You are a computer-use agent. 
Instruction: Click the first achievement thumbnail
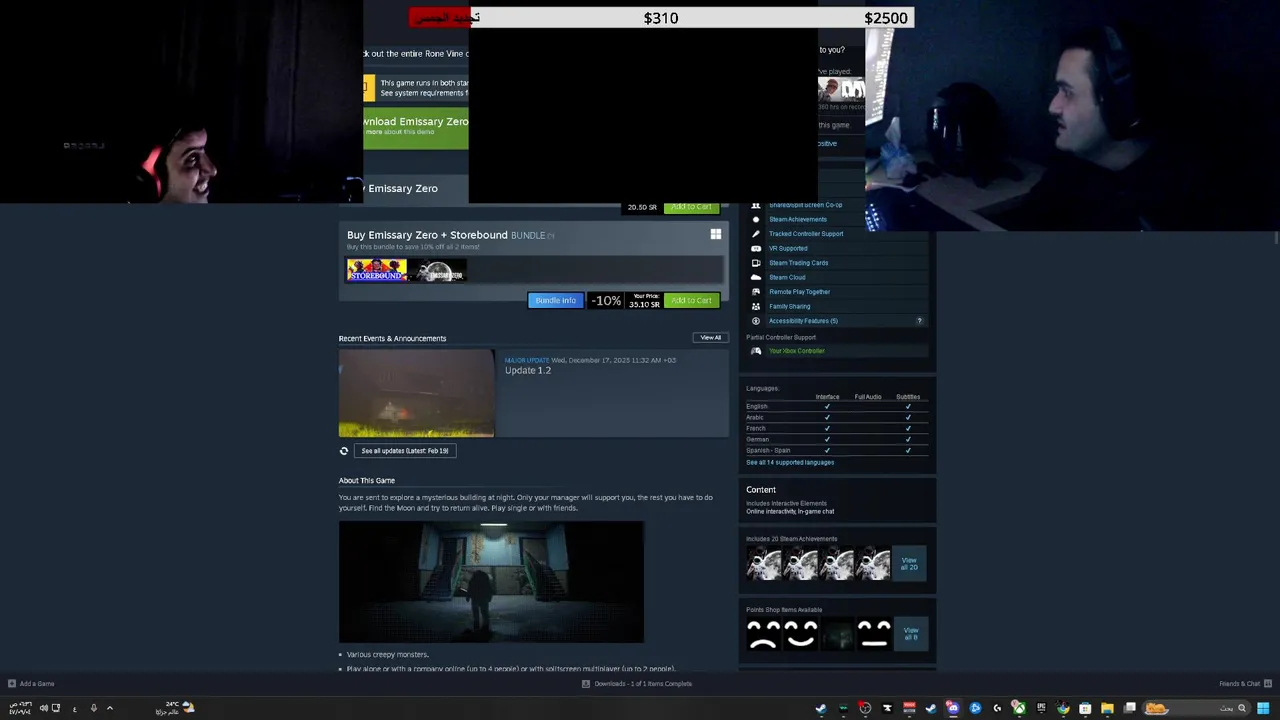tap(763, 564)
